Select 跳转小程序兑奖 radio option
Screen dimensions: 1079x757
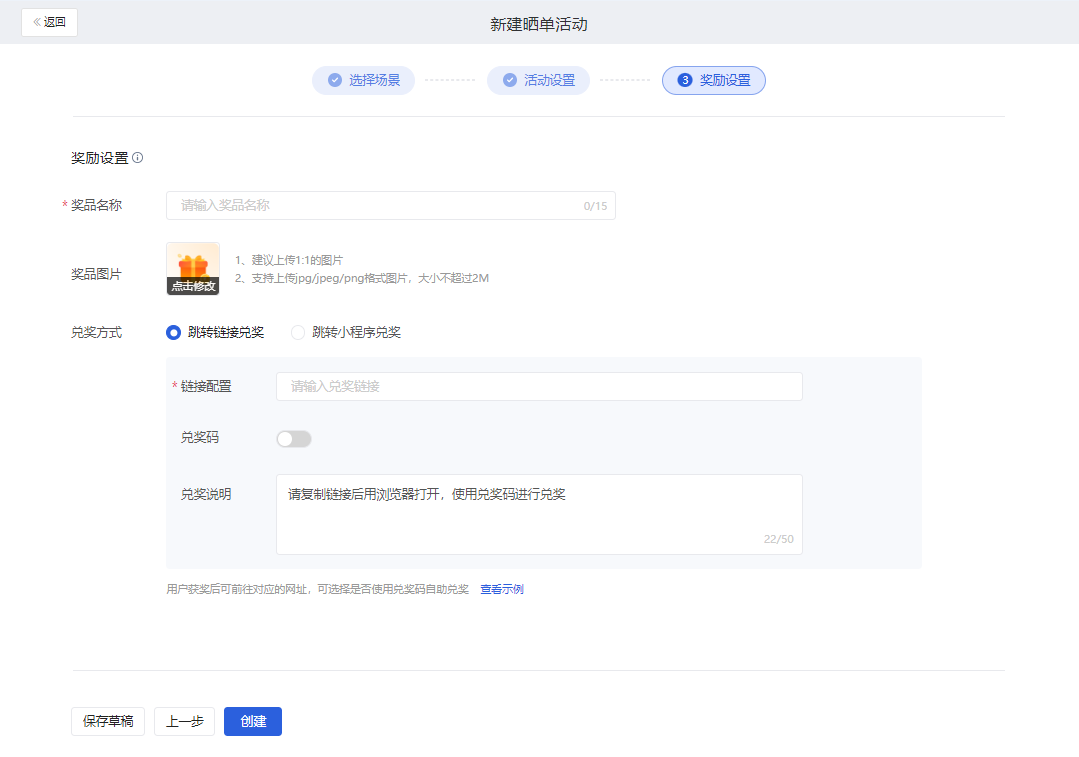pyautogui.click(x=346, y=332)
